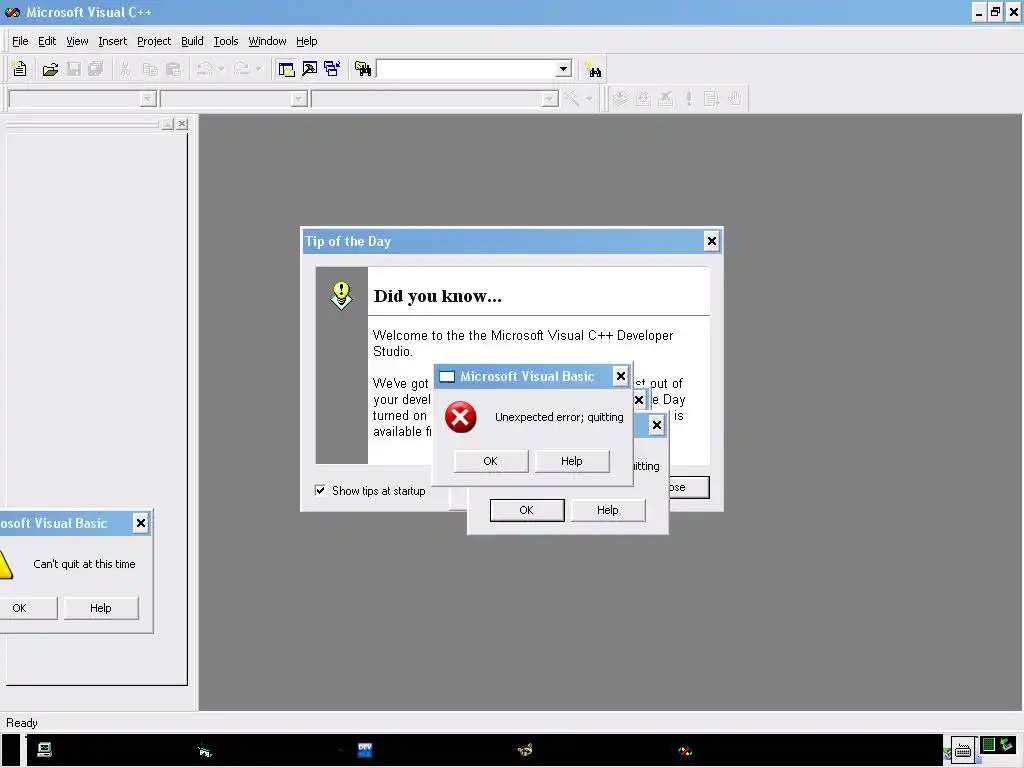
Task: Open the Project menu
Action: 154,41
